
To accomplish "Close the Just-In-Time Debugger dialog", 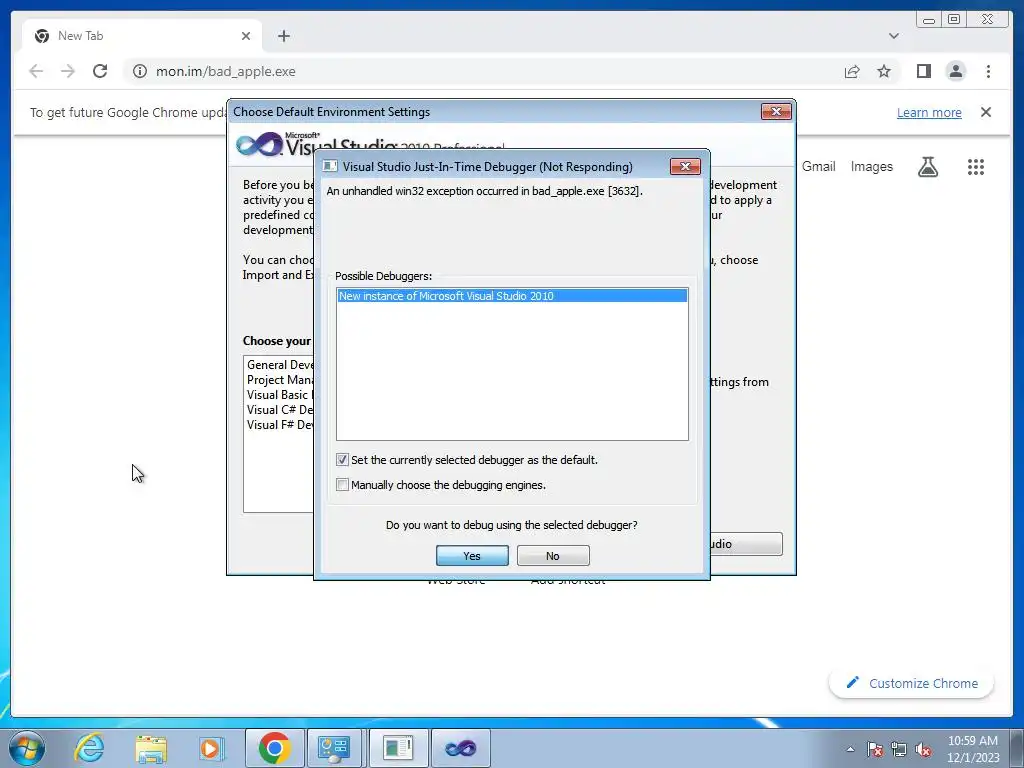I will [685, 167].
